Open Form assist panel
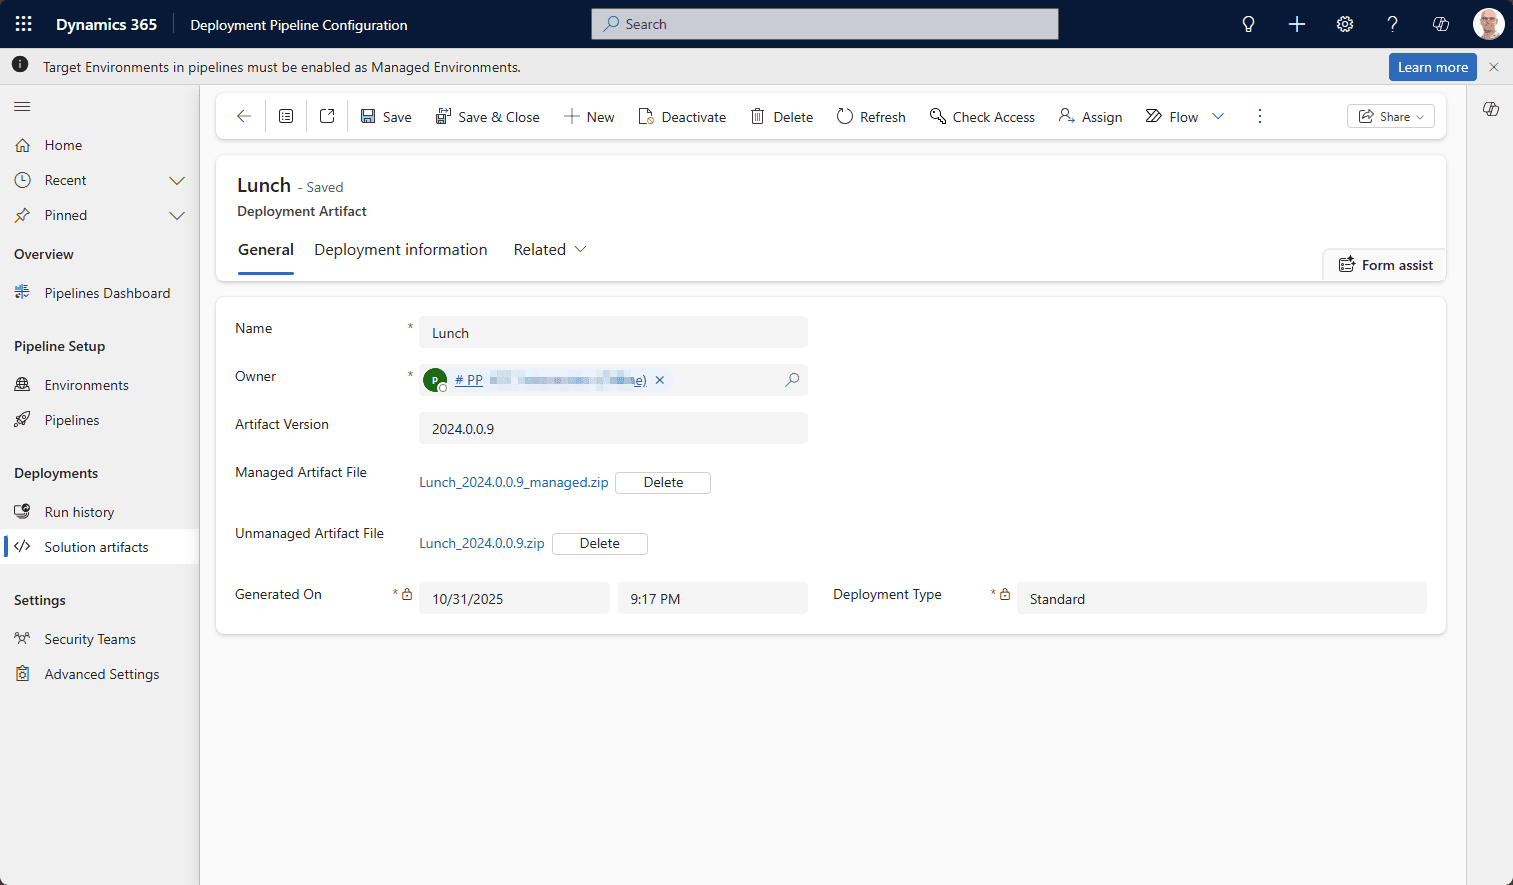Screen dimensions: 1513x885 pyautogui.click(x=1386, y=265)
